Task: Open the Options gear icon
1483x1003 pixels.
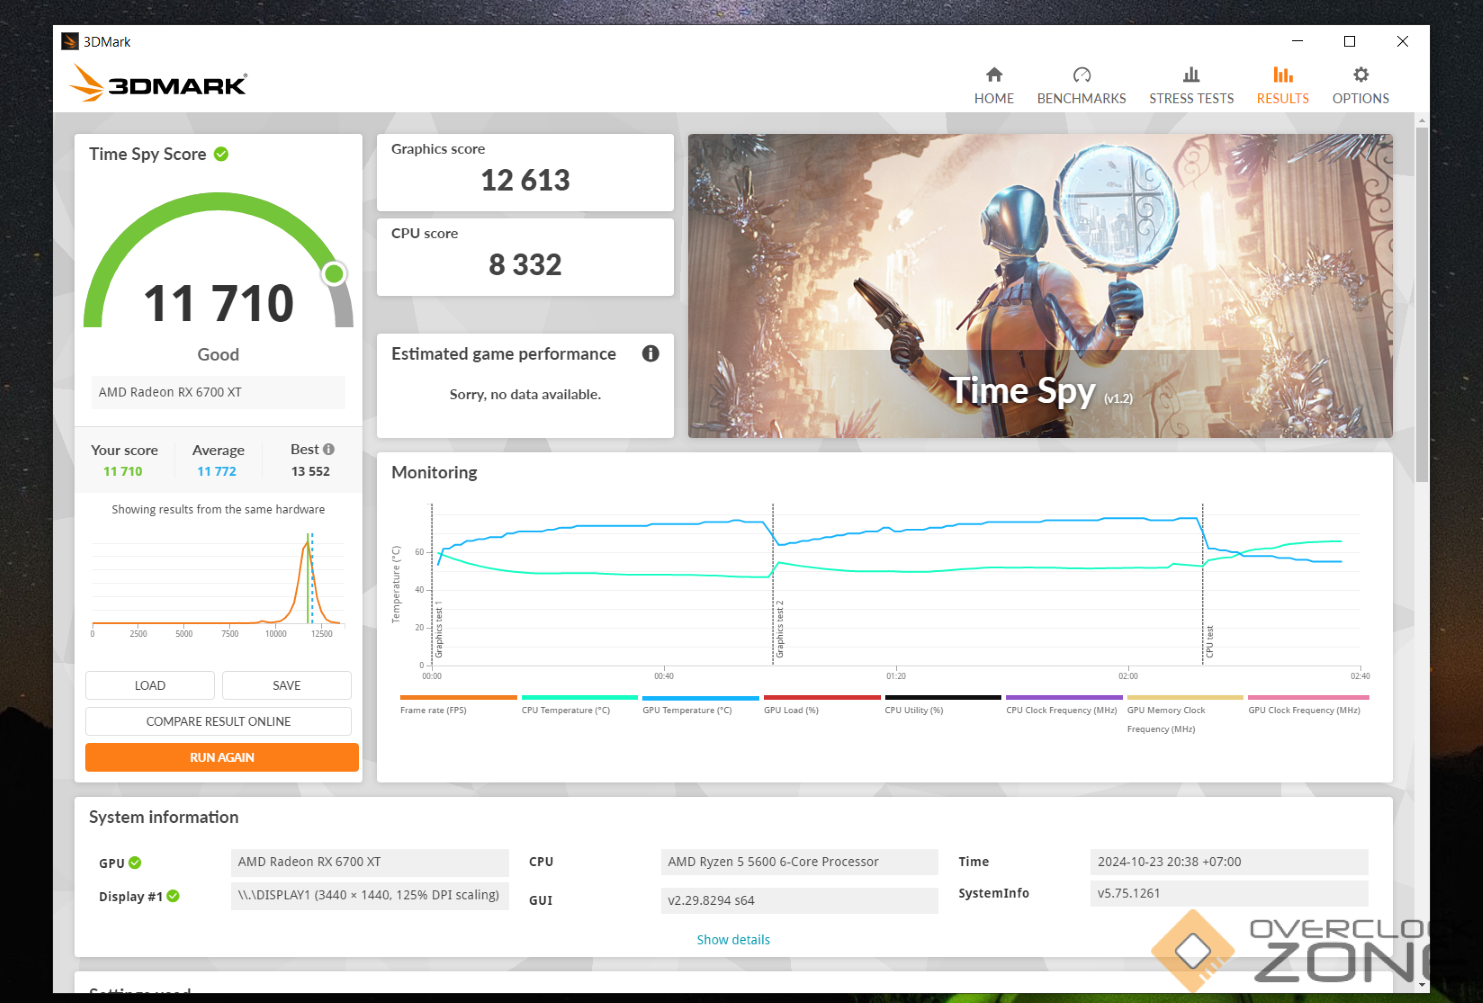Action: pyautogui.click(x=1360, y=76)
